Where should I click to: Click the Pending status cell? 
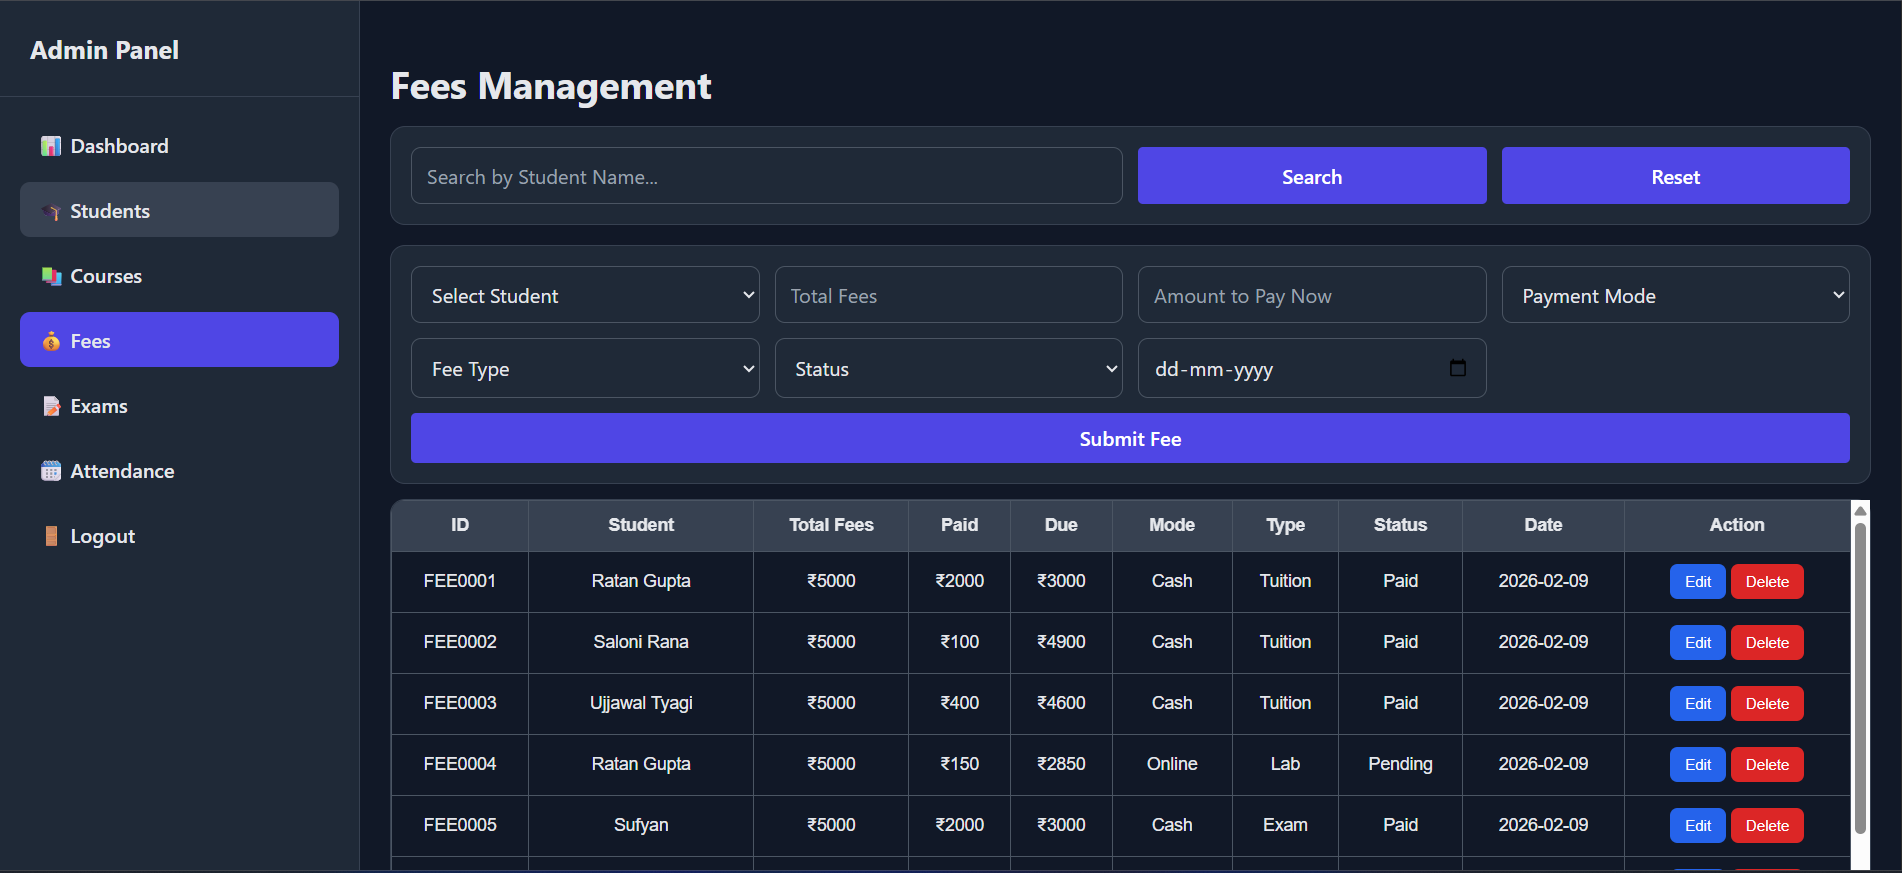pos(1400,764)
